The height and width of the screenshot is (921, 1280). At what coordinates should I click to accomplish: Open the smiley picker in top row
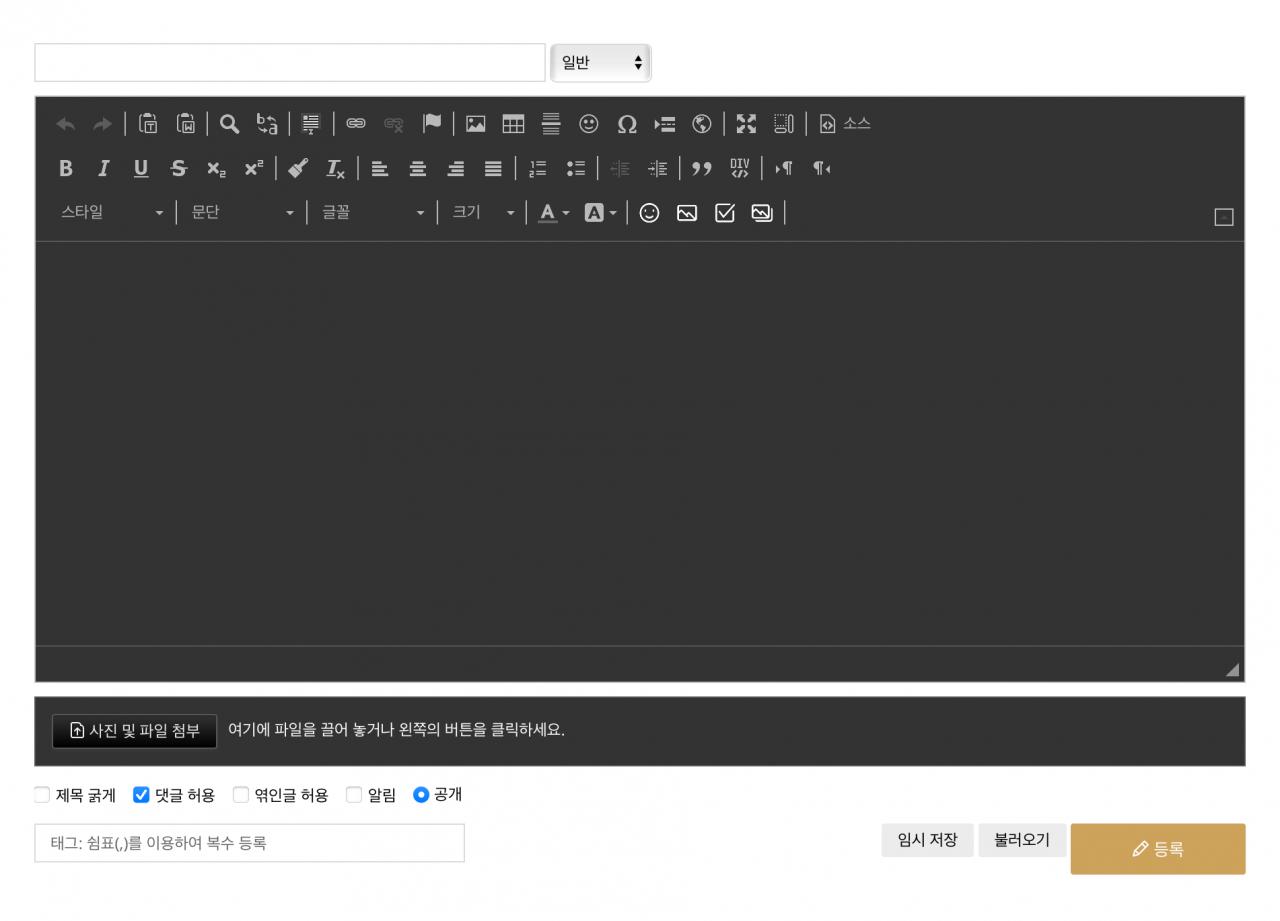pos(589,124)
